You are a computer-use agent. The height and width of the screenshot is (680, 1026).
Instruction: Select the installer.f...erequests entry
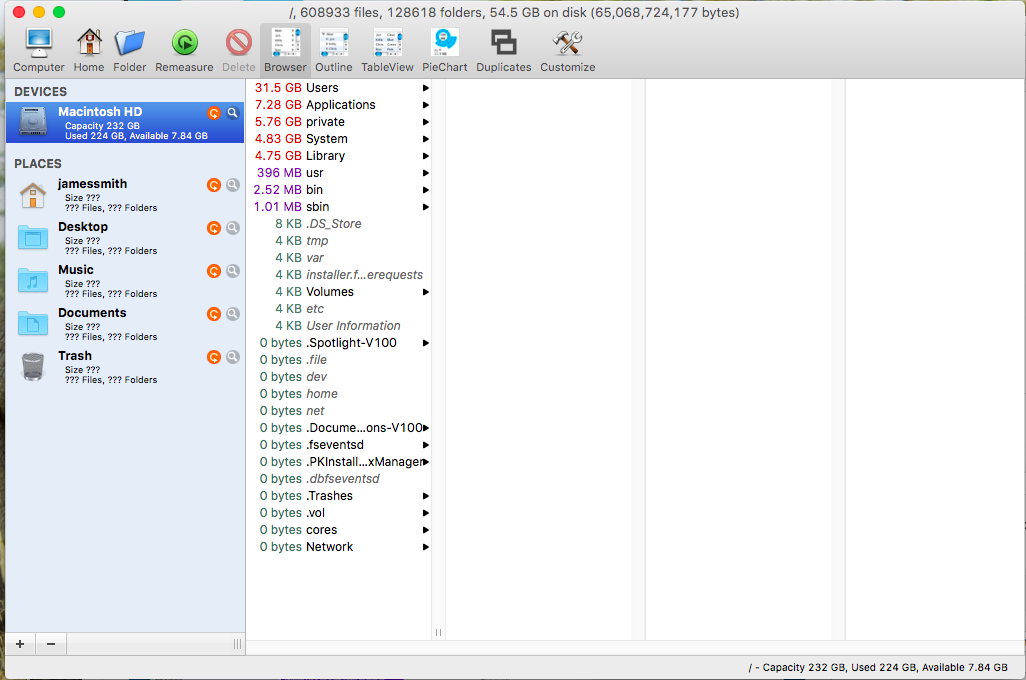pyautogui.click(x=339, y=275)
